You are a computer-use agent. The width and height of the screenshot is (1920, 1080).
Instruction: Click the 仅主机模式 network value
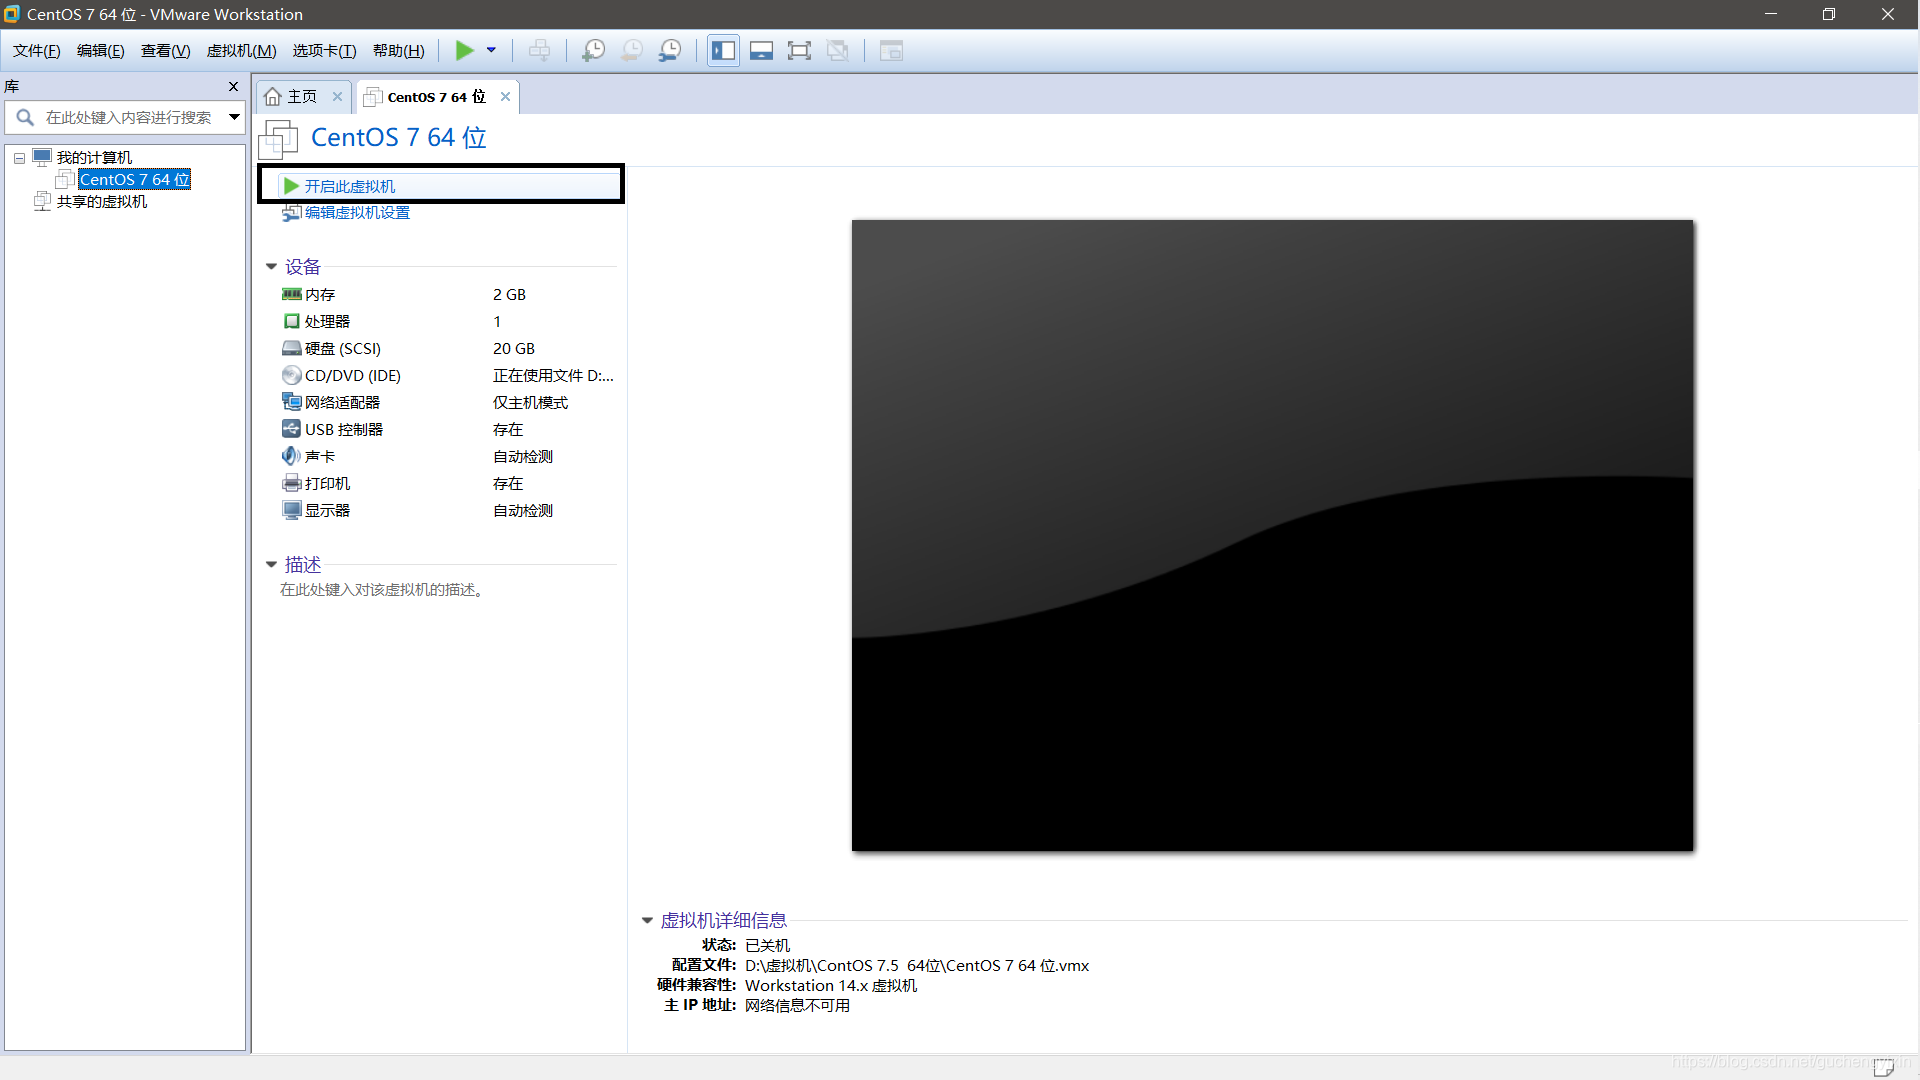point(530,402)
